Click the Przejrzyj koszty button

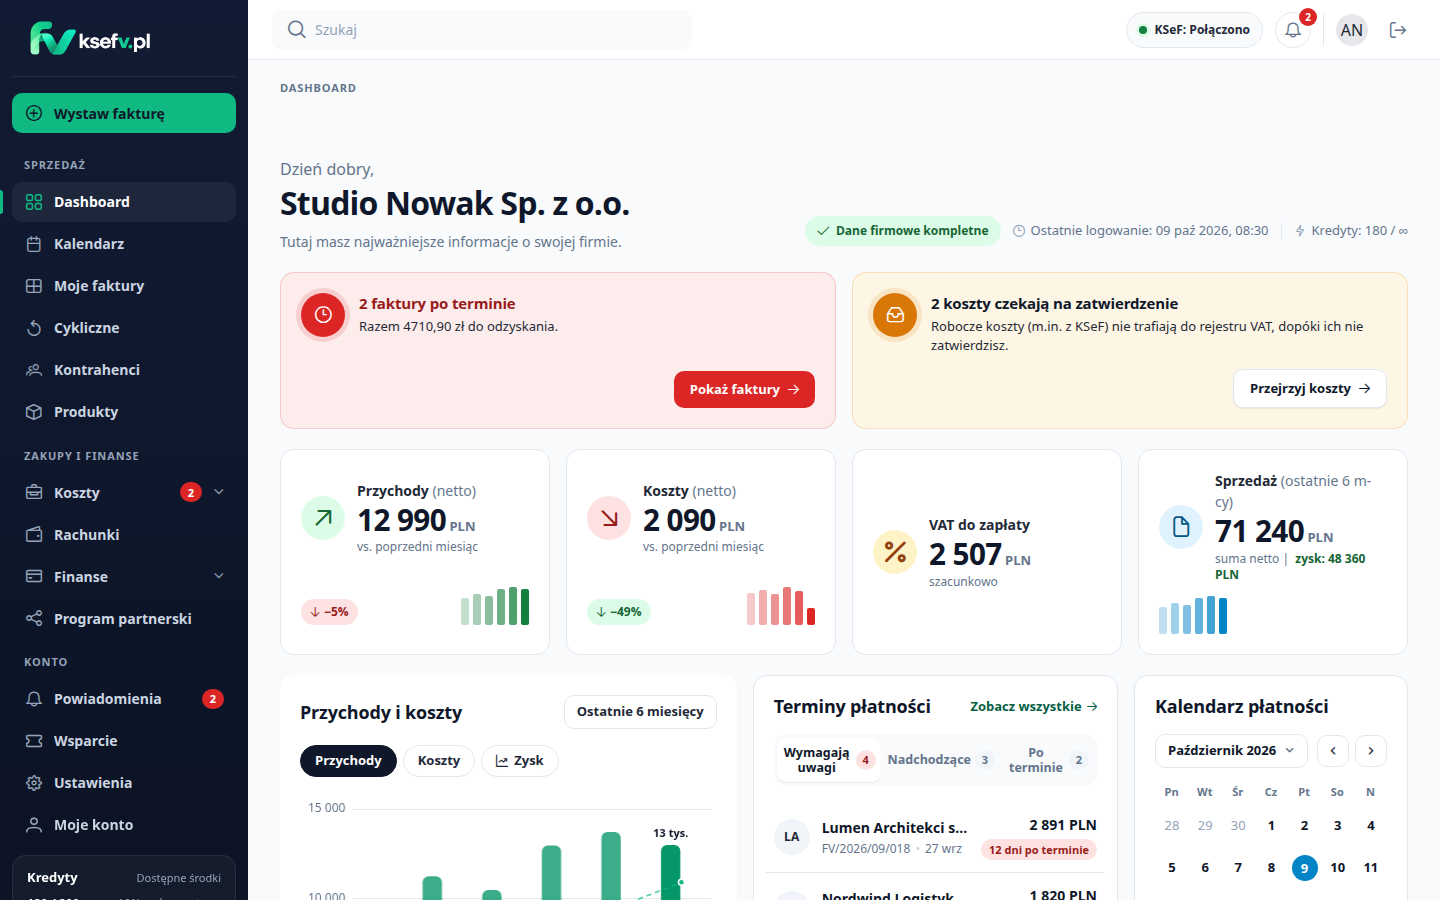[x=1310, y=389]
